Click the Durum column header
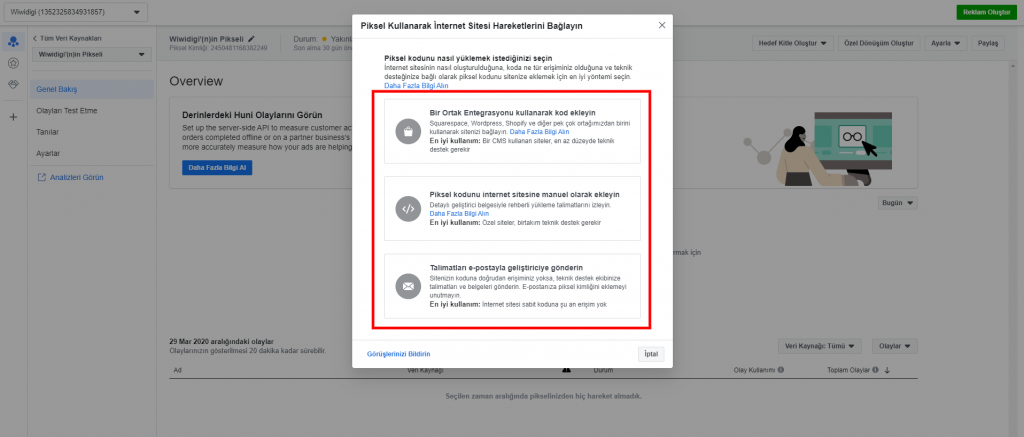1024x437 pixels. coord(601,370)
